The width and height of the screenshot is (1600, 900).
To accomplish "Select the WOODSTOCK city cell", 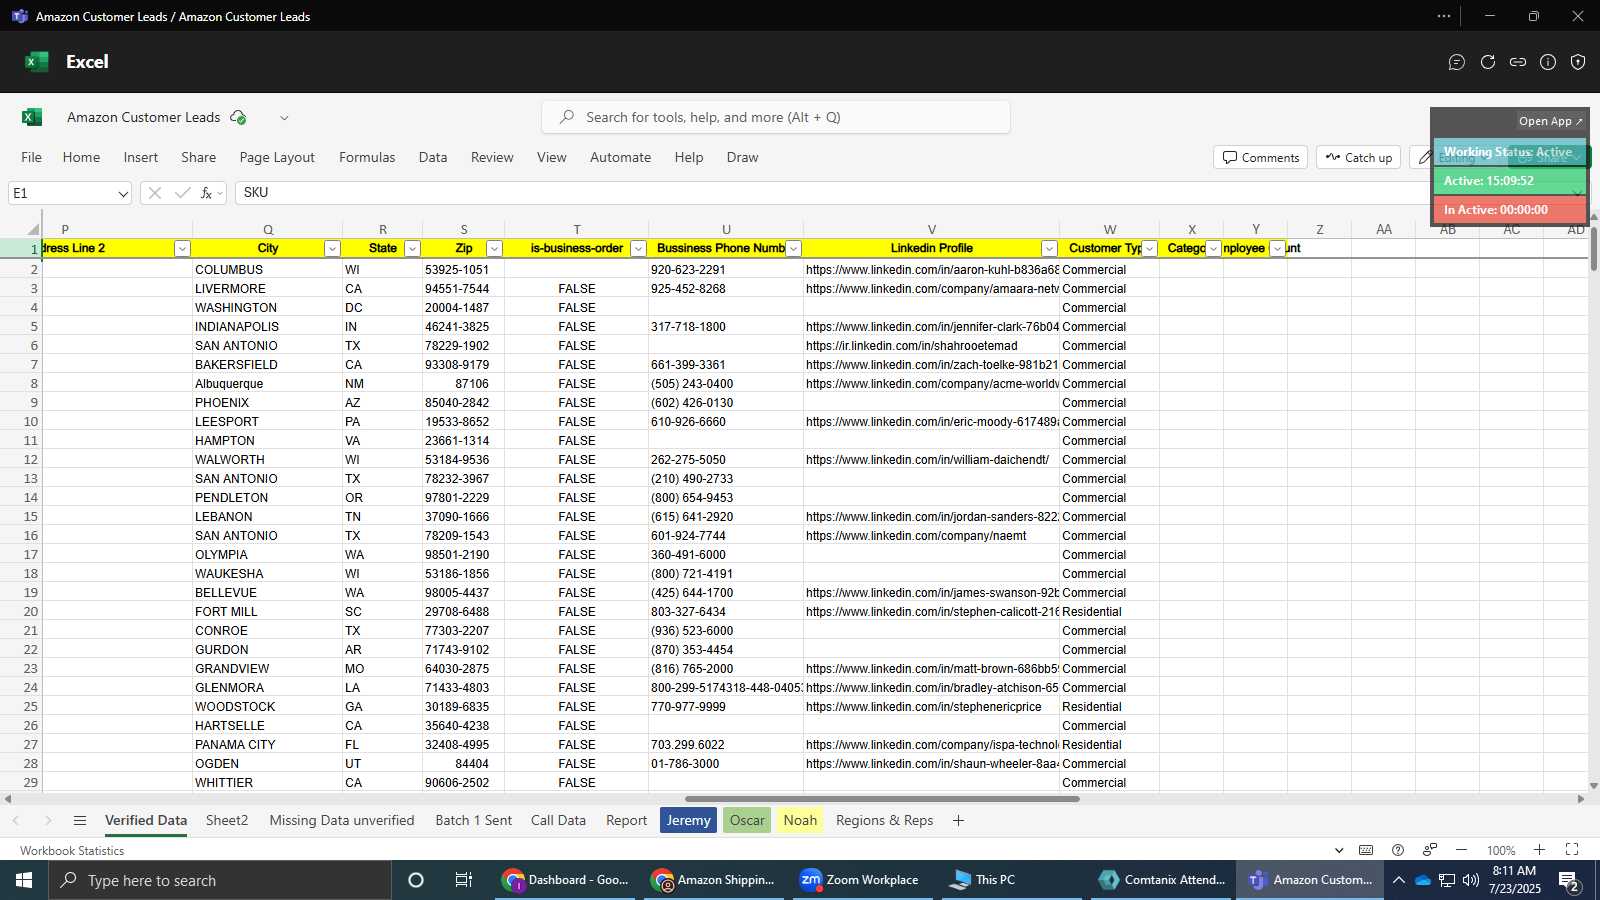I will click(267, 707).
